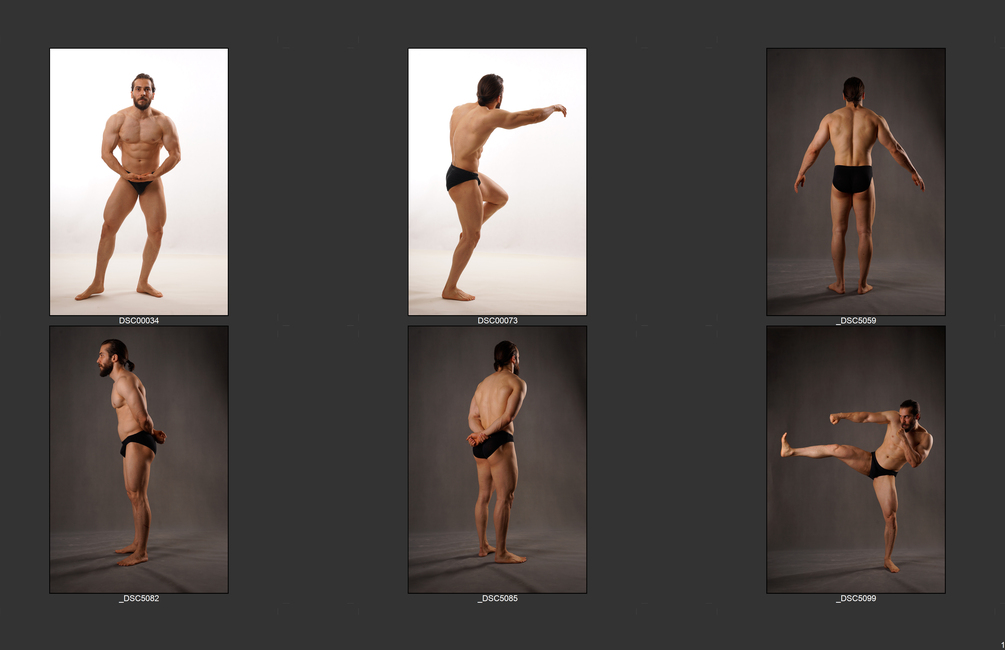Select the DSC00073 photo thumbnail
This screenshot has height=650, width=1005.
coord(497,181)
